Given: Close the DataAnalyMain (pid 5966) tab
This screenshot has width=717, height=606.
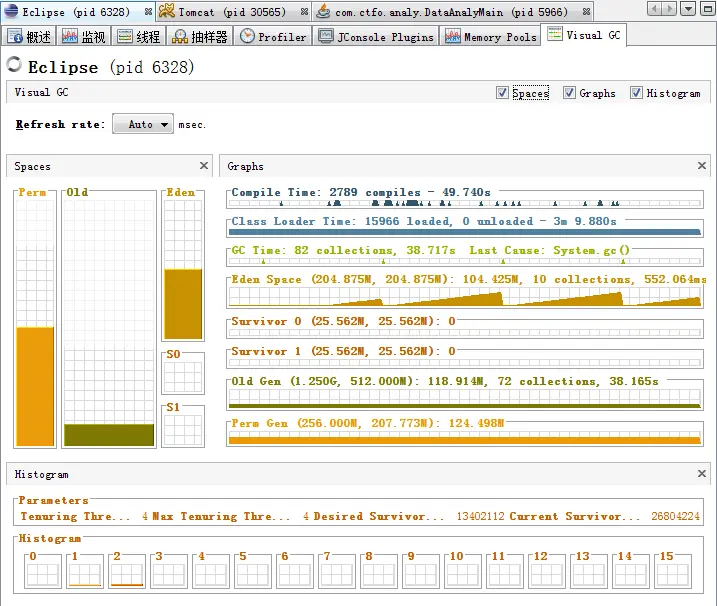Looking at the screenshot, I should [586, 12].
